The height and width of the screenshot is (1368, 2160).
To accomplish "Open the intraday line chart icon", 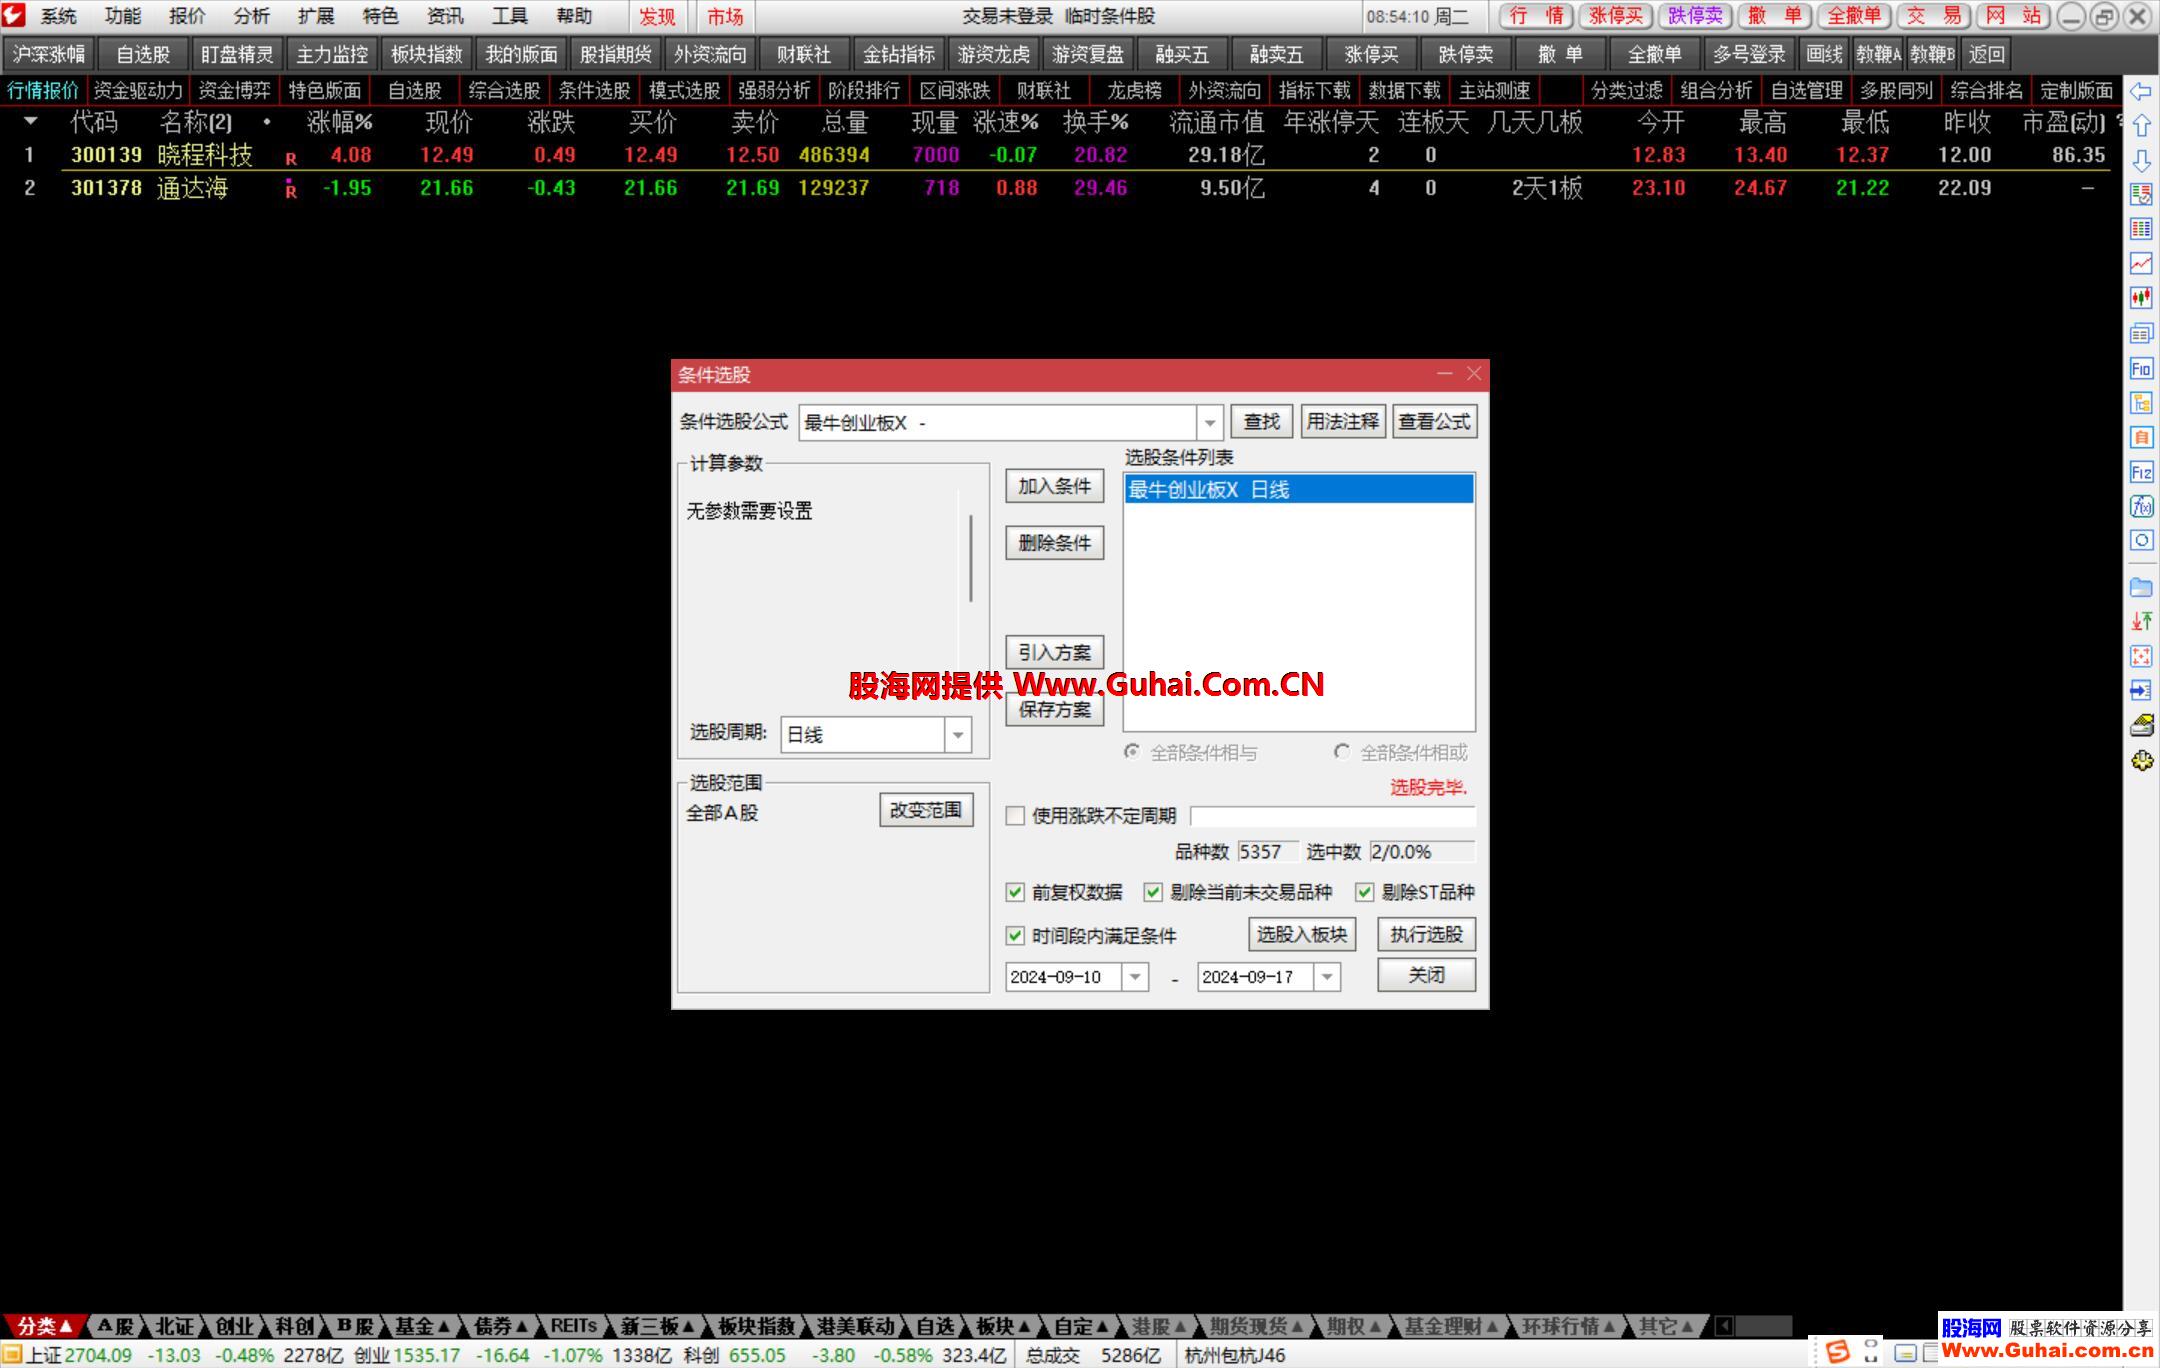I will pyautogui.click(x=2141, y=264).
